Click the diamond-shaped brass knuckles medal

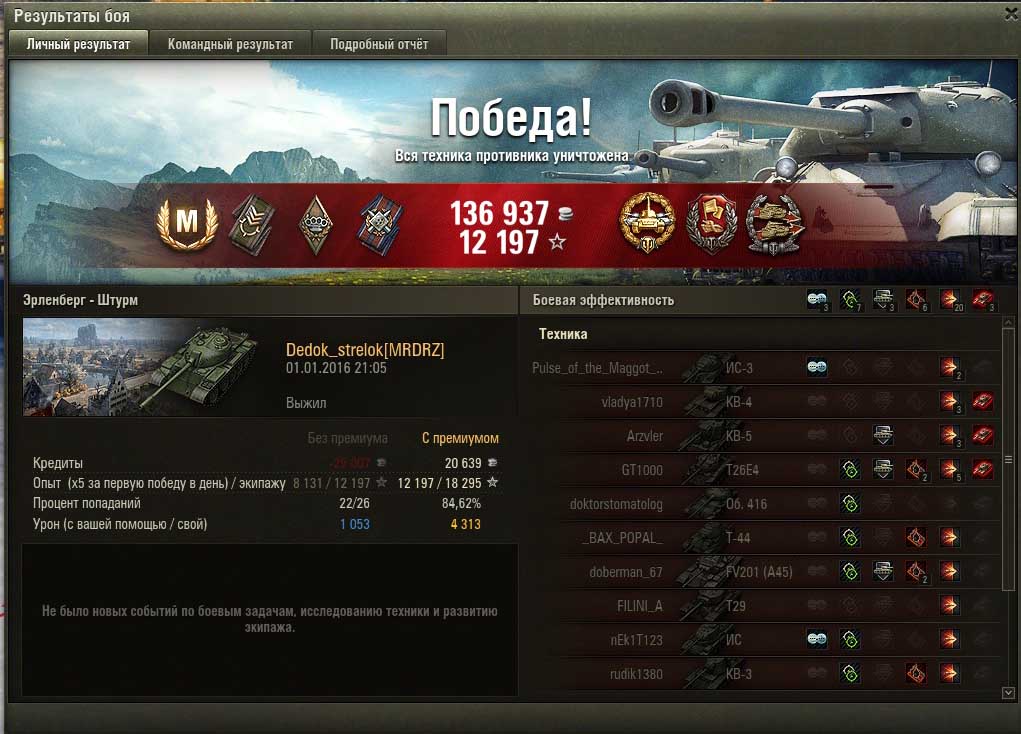(x=316, y=225)
